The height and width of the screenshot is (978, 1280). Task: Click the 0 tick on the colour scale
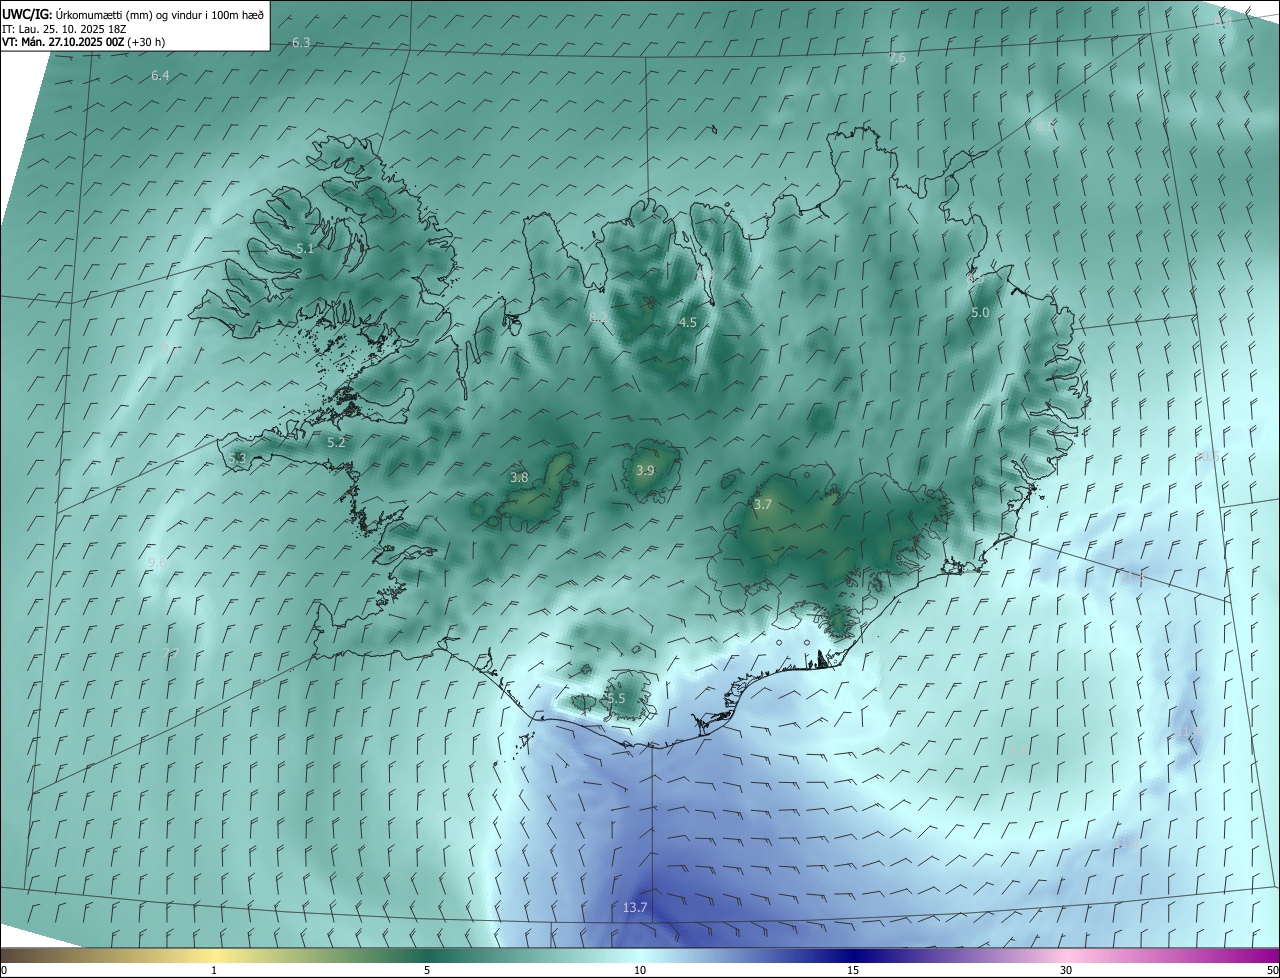(4, 970)
